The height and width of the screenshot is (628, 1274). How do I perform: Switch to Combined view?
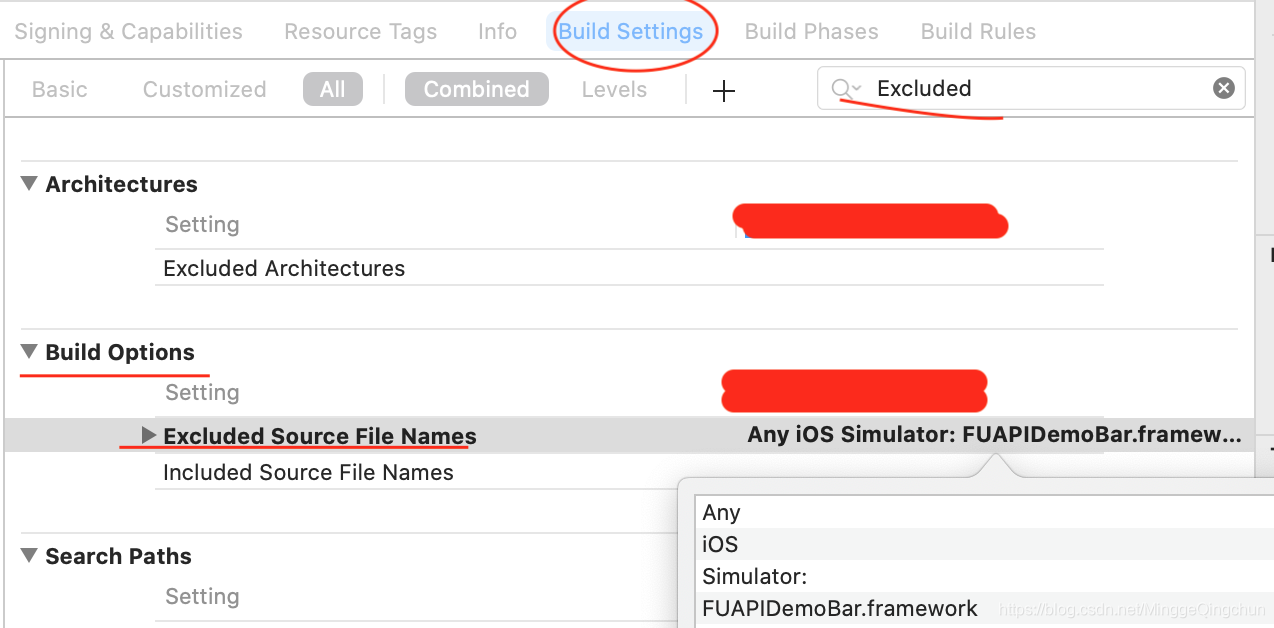pyautogui.click(x=476, y=90)
